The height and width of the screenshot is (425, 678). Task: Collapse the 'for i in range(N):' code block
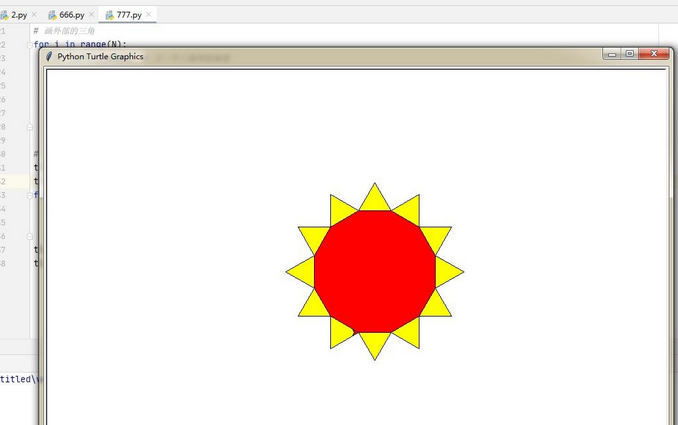29,45
